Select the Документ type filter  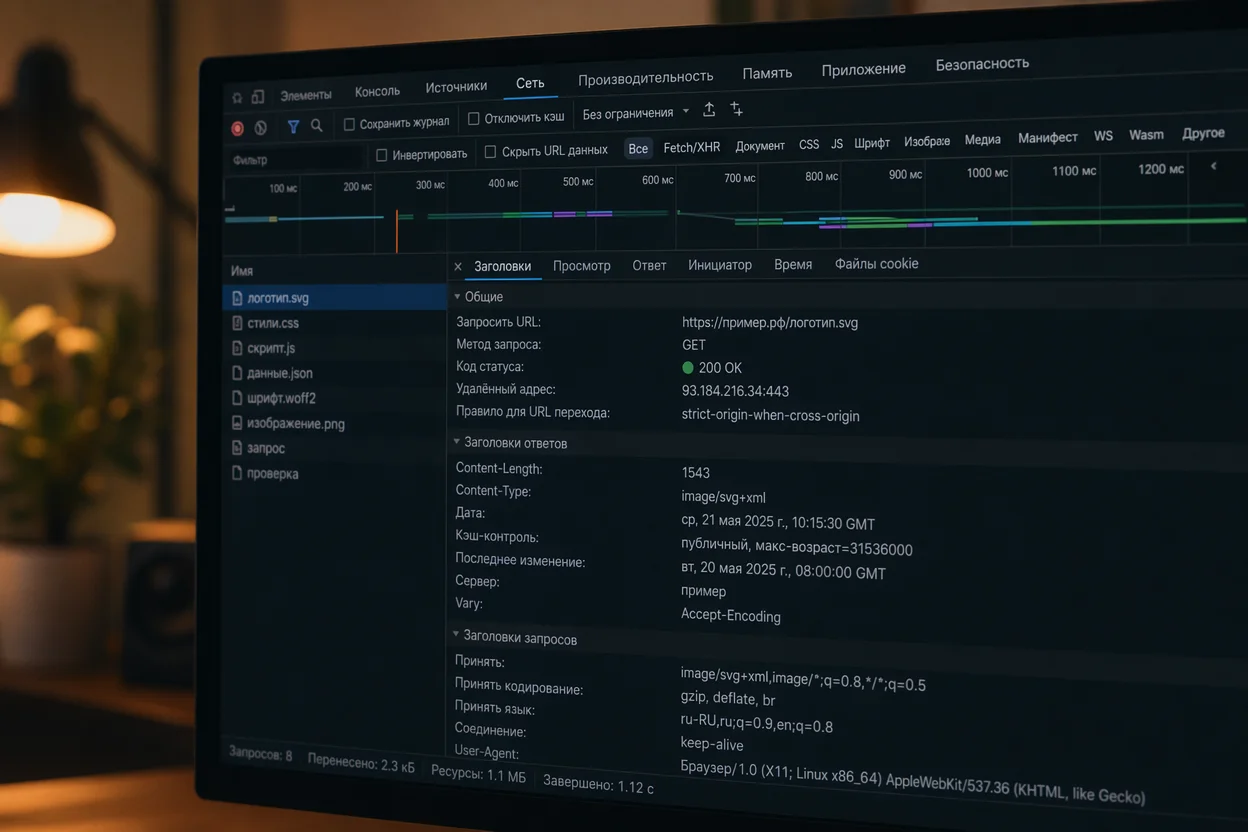(x=760, y=146)
